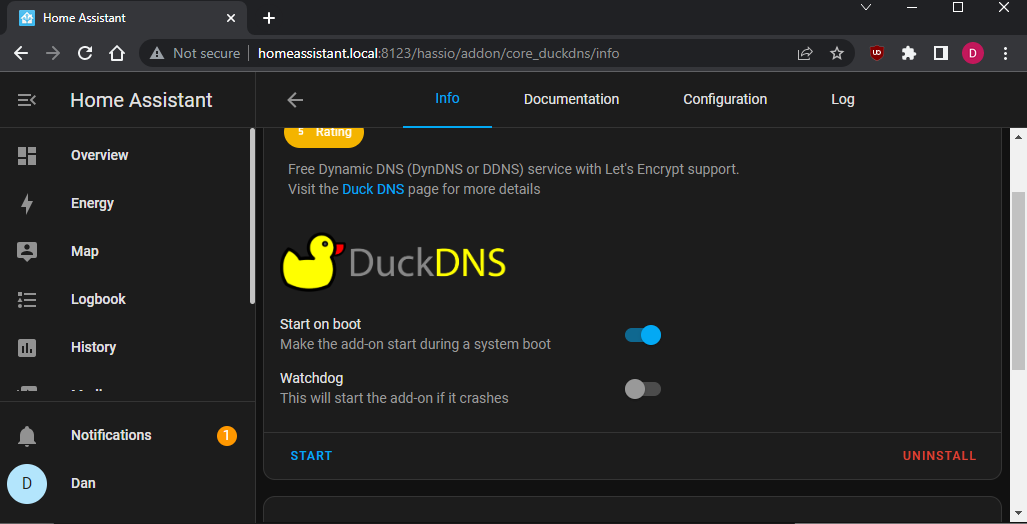
Task: Disable Start on boot toggle
Action: (x=643, y=335)
